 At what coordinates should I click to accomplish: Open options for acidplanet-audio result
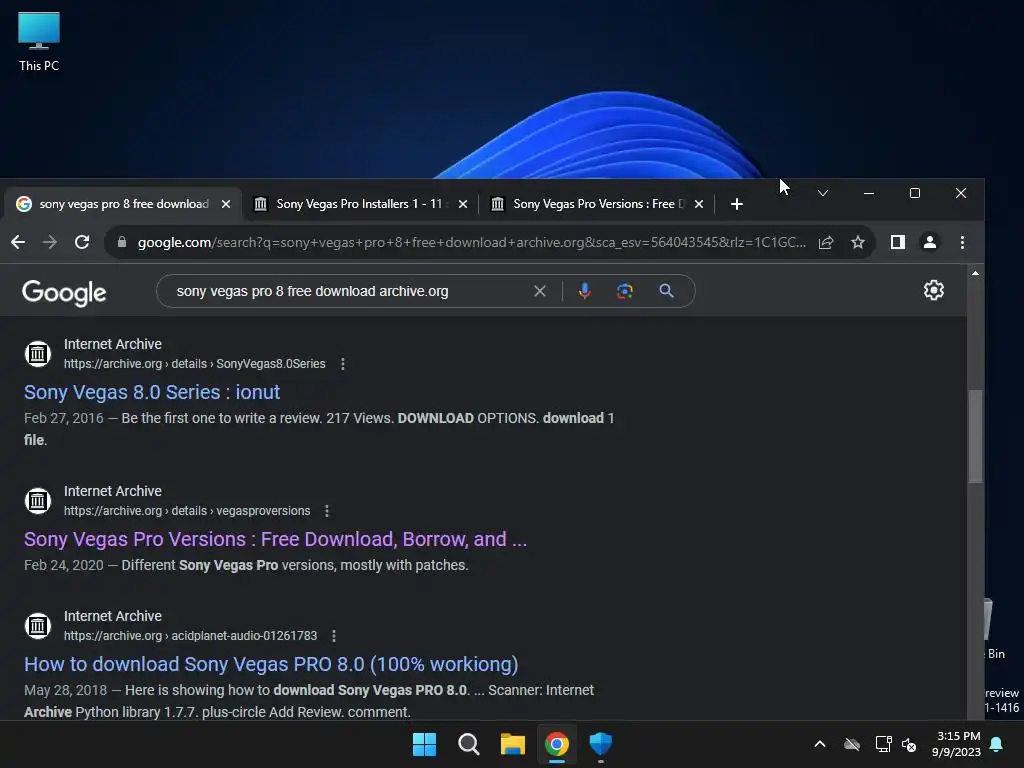334,635
